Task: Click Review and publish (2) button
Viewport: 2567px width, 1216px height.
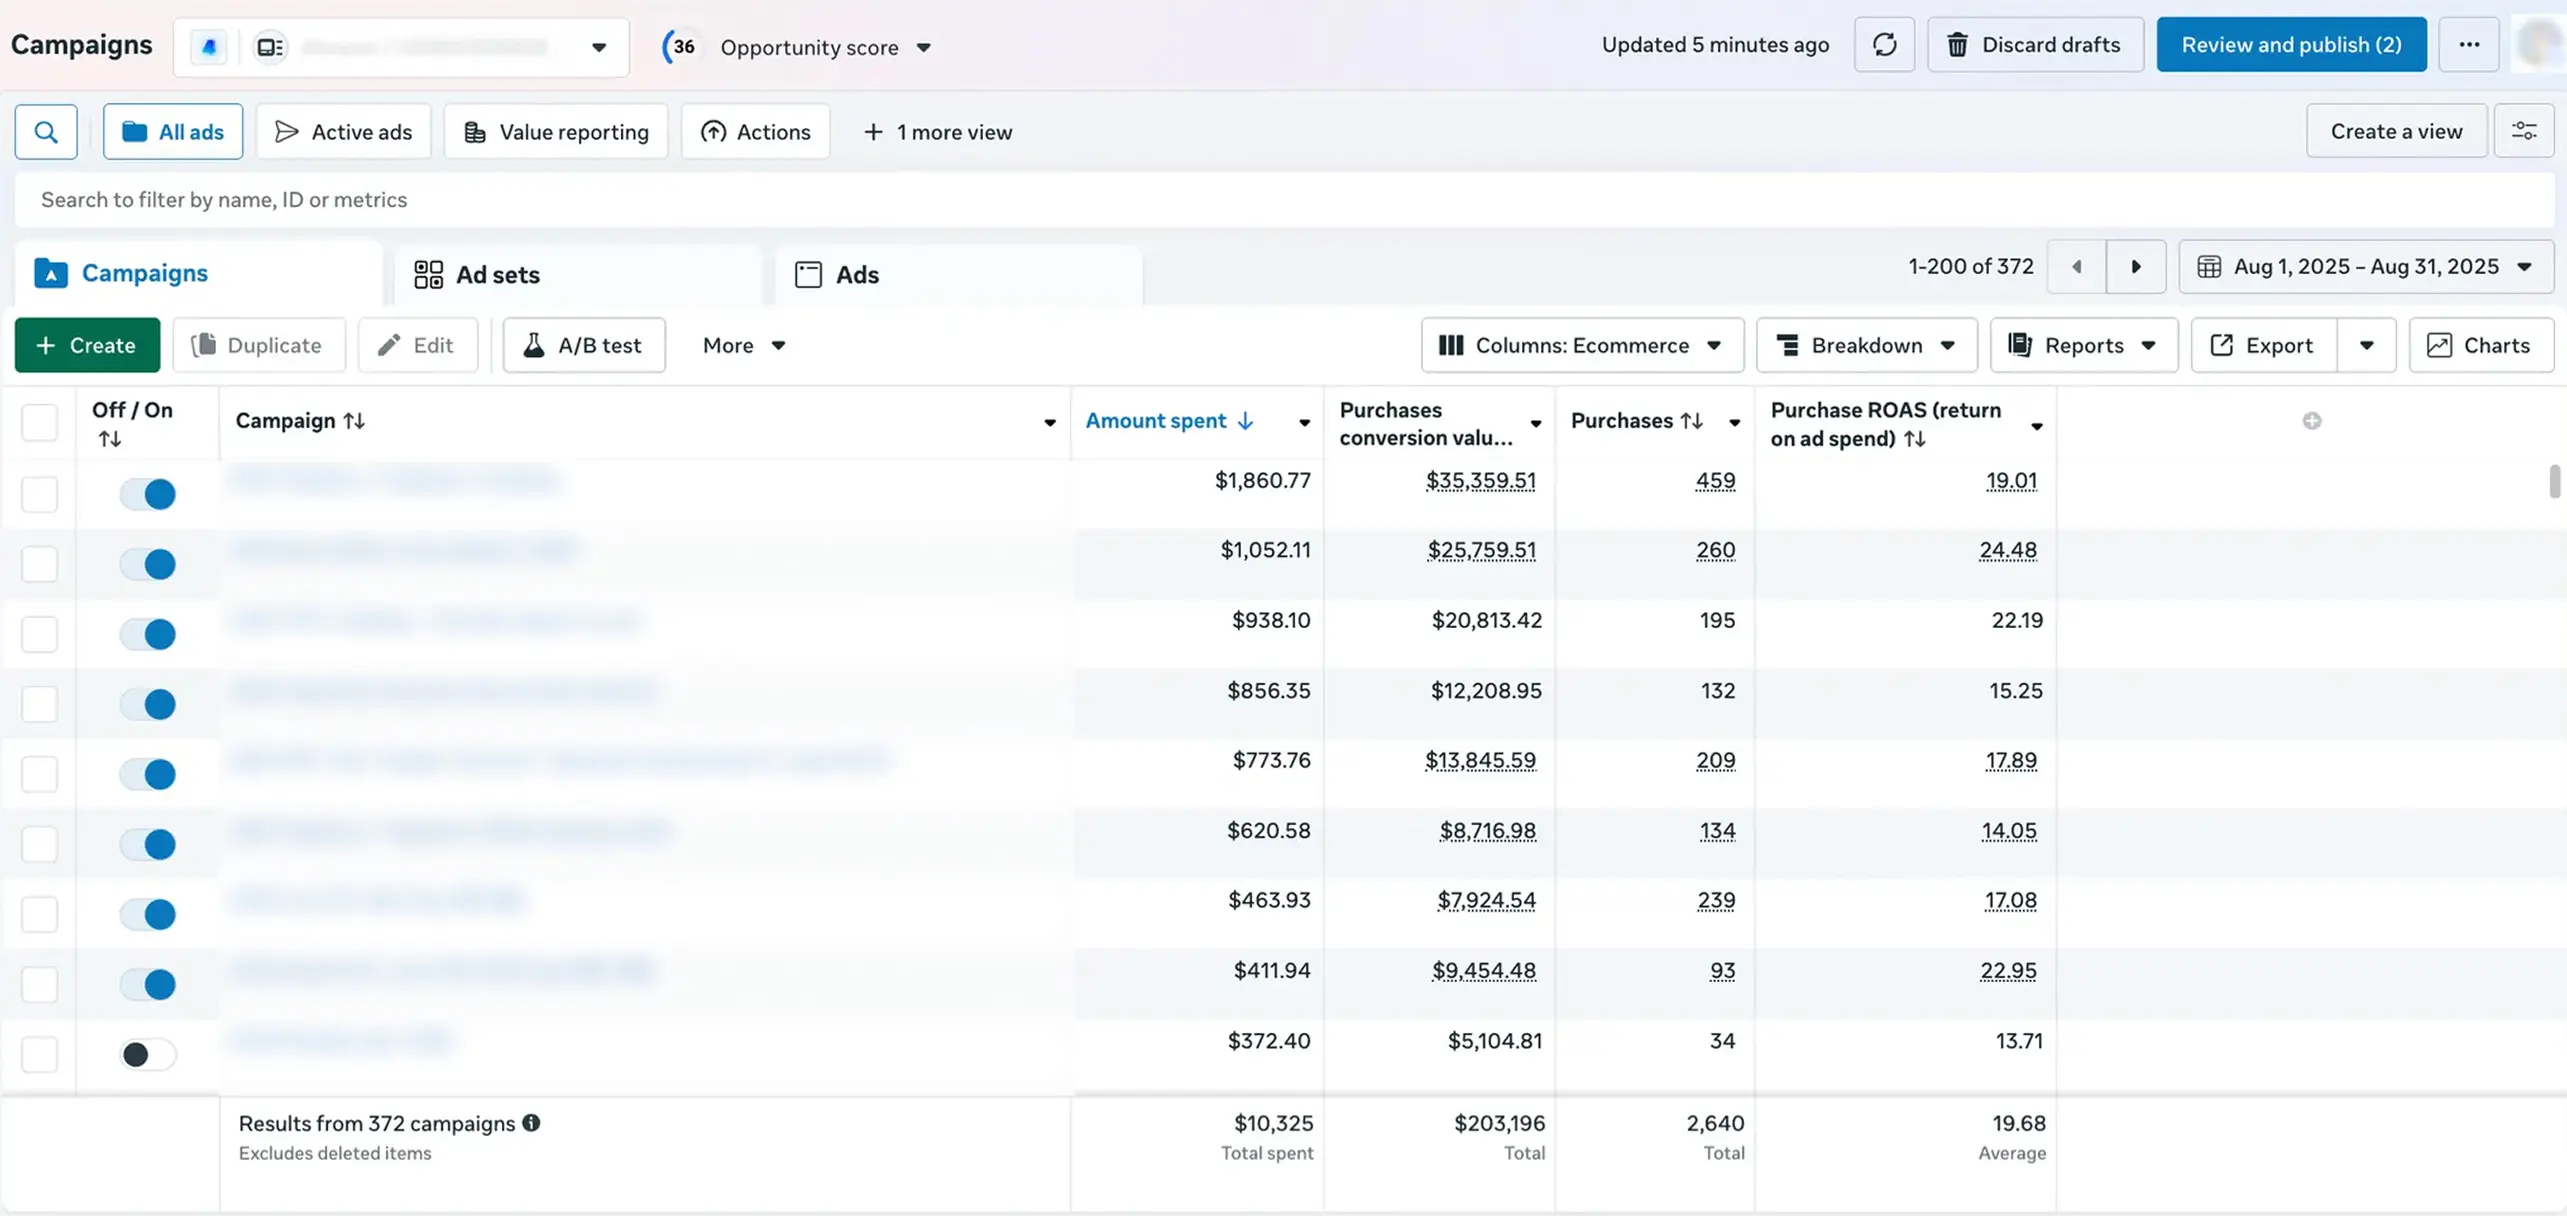Action: click(2290, 45)
